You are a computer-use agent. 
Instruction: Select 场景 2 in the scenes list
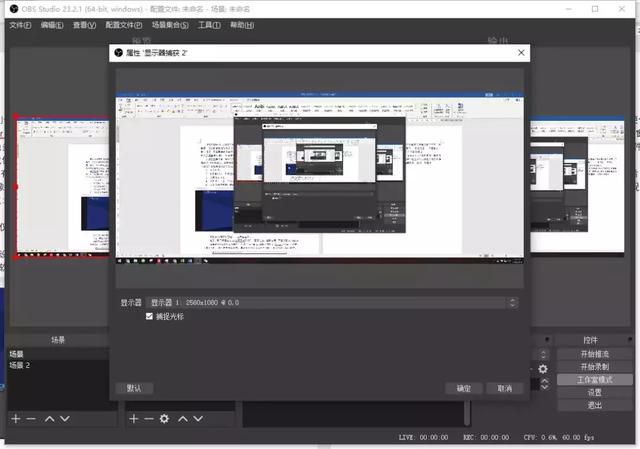(58, 365)
